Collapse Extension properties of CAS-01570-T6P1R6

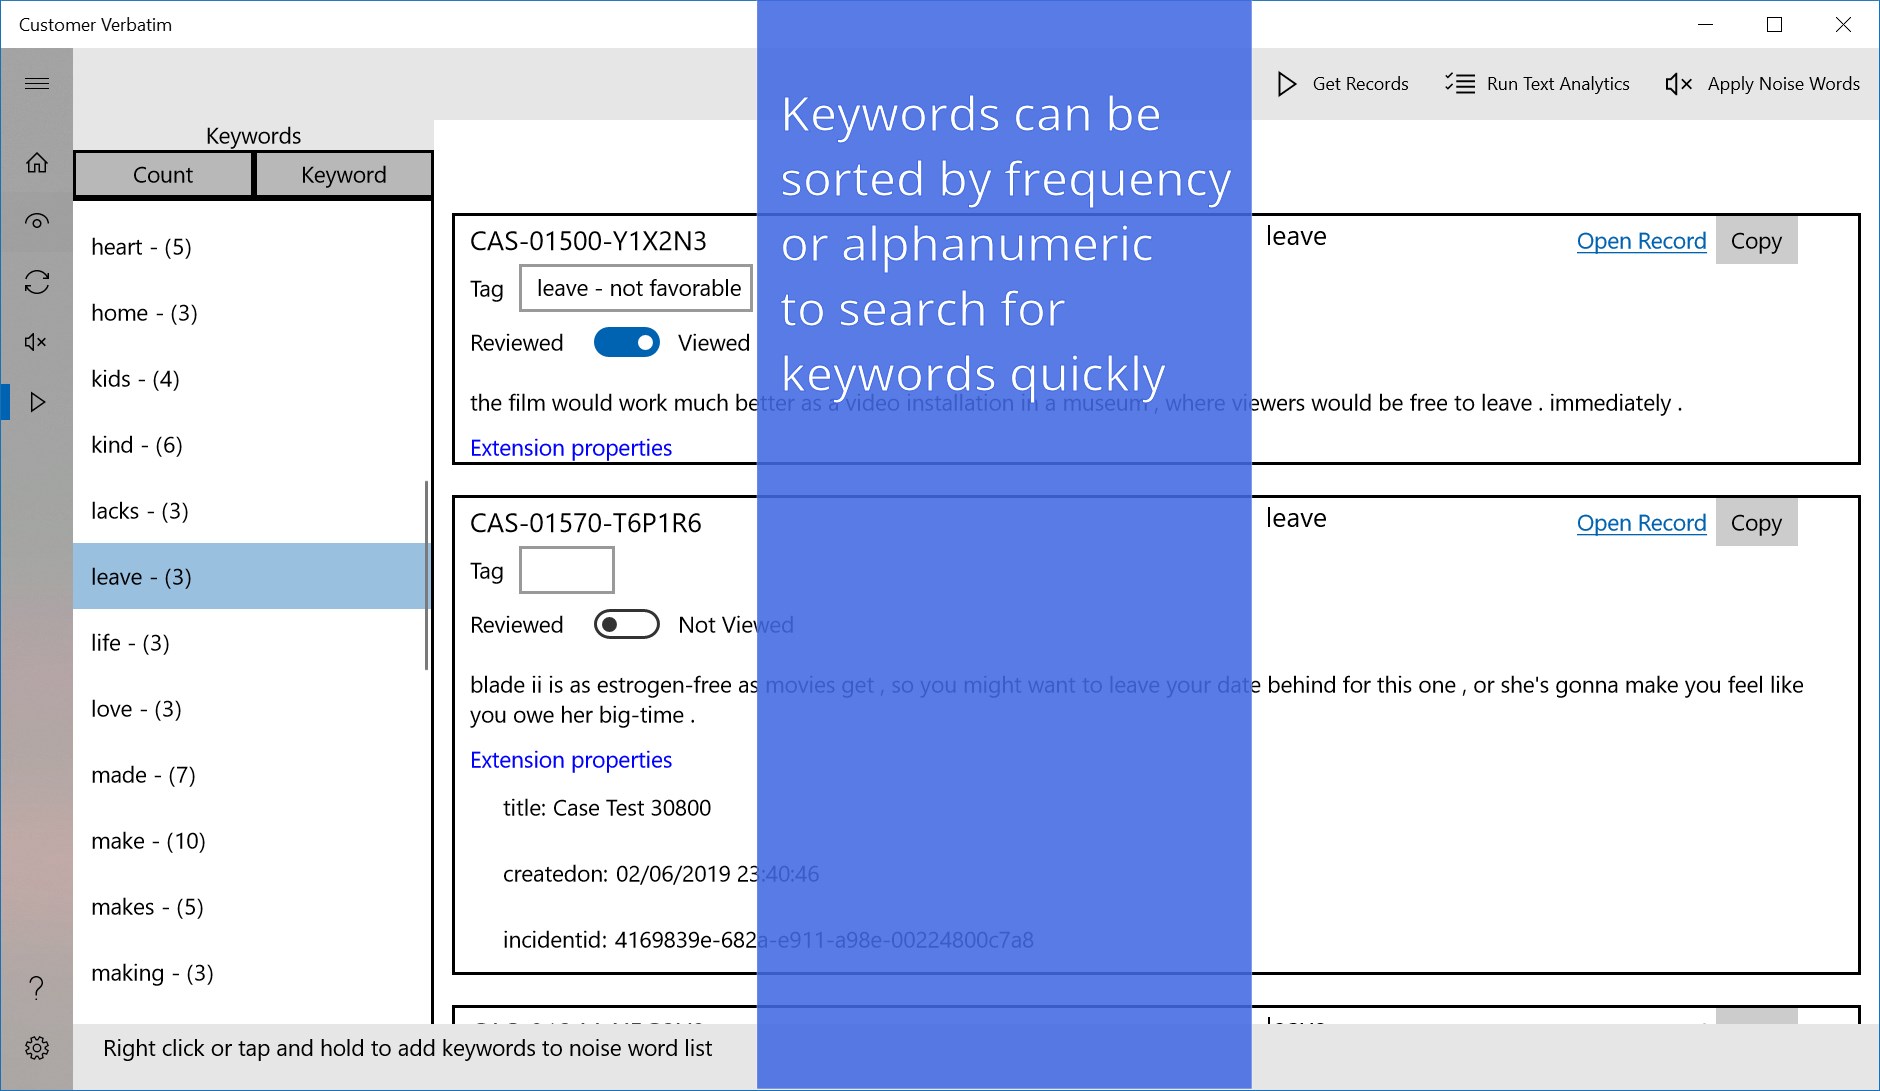571,760
